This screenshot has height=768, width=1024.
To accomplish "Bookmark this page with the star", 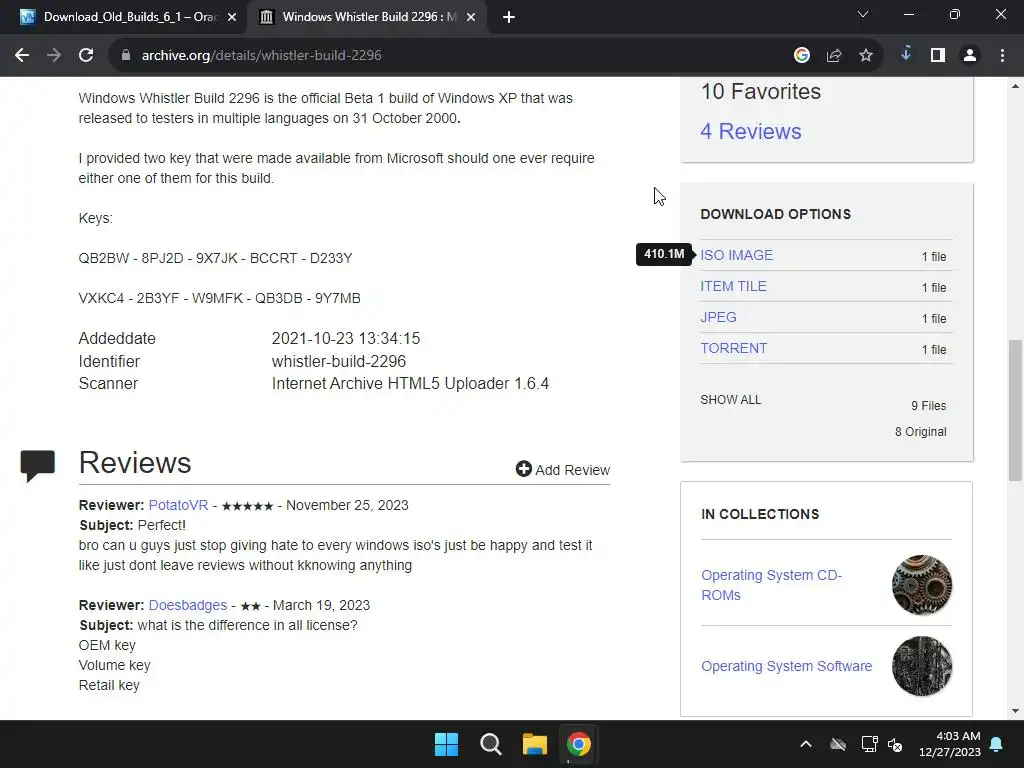I will pyautogui.click(x=866, y=56).
